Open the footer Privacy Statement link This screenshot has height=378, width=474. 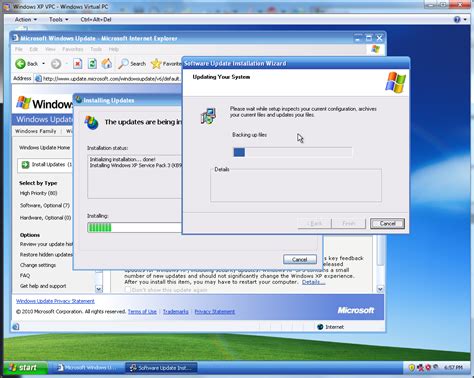coord(215,311)
